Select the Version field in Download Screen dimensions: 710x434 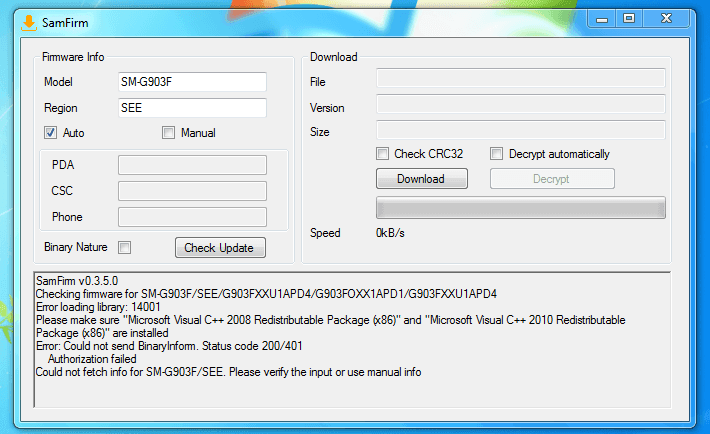pyautogui.click(x=521, y=104)
